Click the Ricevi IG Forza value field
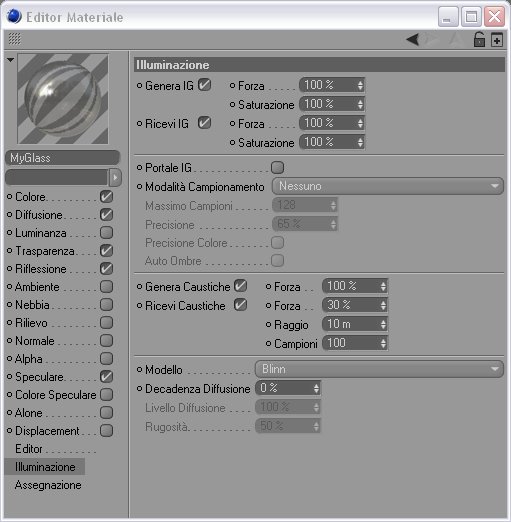511x522 pixels. (x=332, y=123)
